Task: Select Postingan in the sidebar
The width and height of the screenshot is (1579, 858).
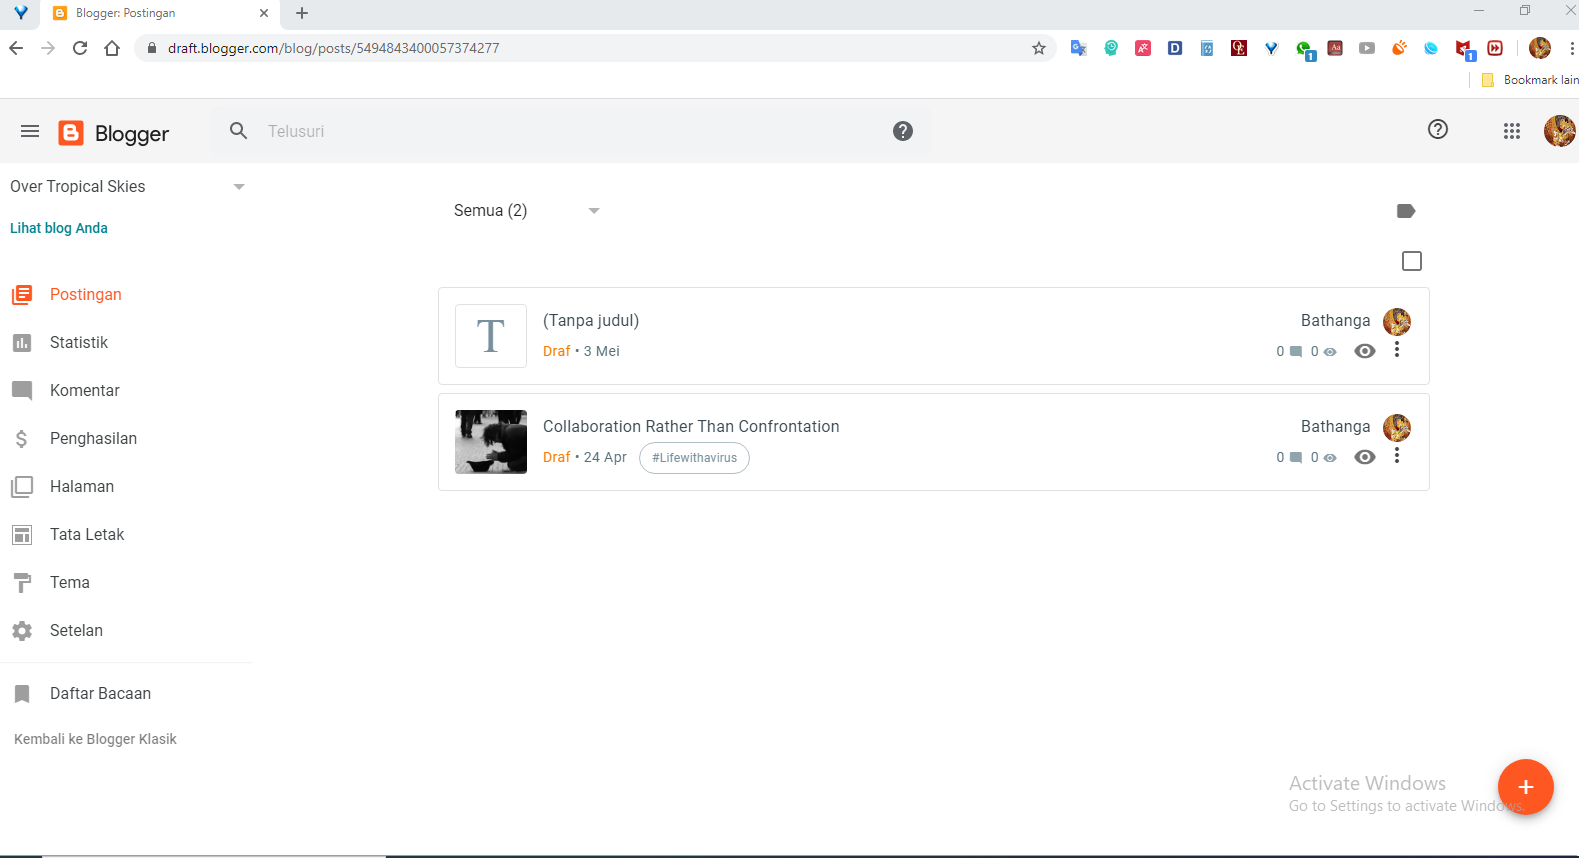Action: coord(86,294)
